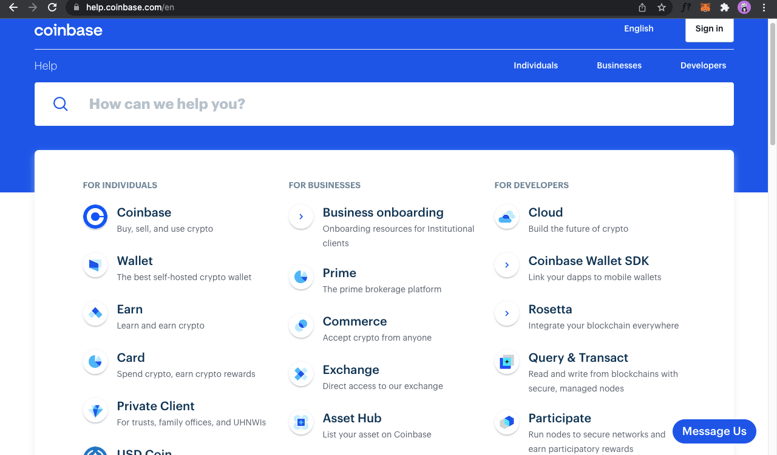Click the Participate cube icon

tap(506, 422)
